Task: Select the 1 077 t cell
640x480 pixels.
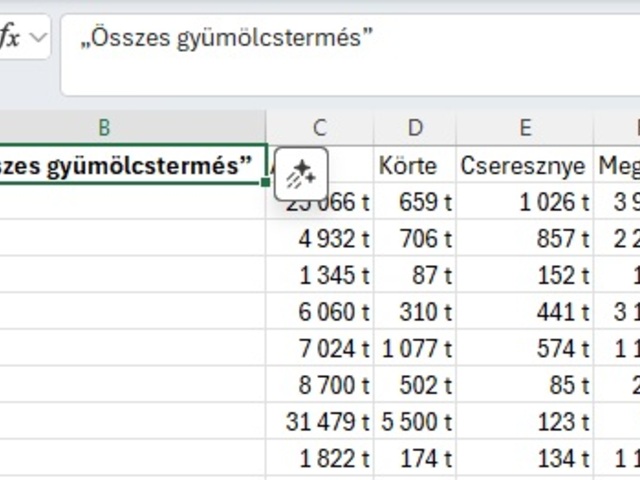Action: coord(415,349)
